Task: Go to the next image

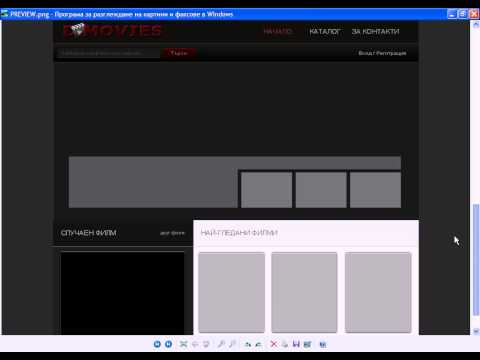Action: [x=169, y=344]
